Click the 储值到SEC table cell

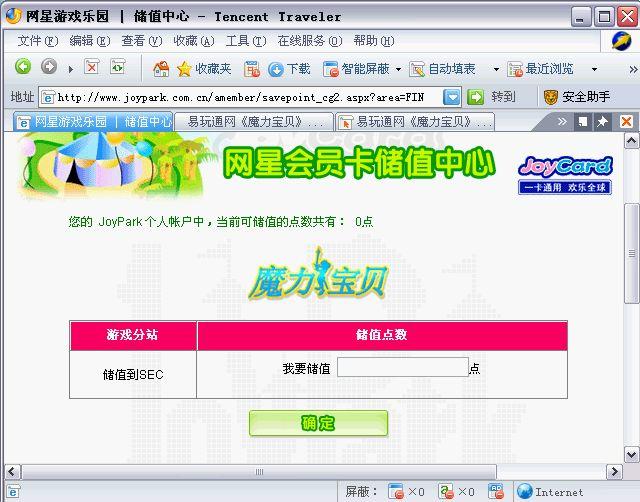(x=133, y=374)
